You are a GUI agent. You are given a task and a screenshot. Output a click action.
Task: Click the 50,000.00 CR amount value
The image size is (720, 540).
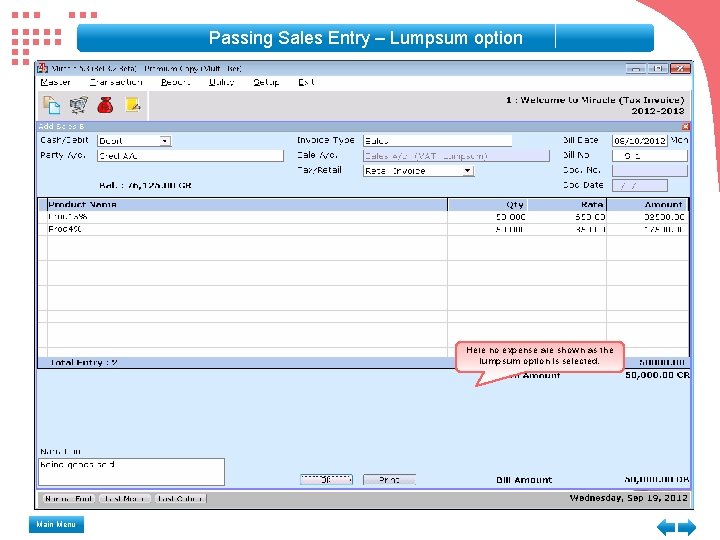(657, 375)
